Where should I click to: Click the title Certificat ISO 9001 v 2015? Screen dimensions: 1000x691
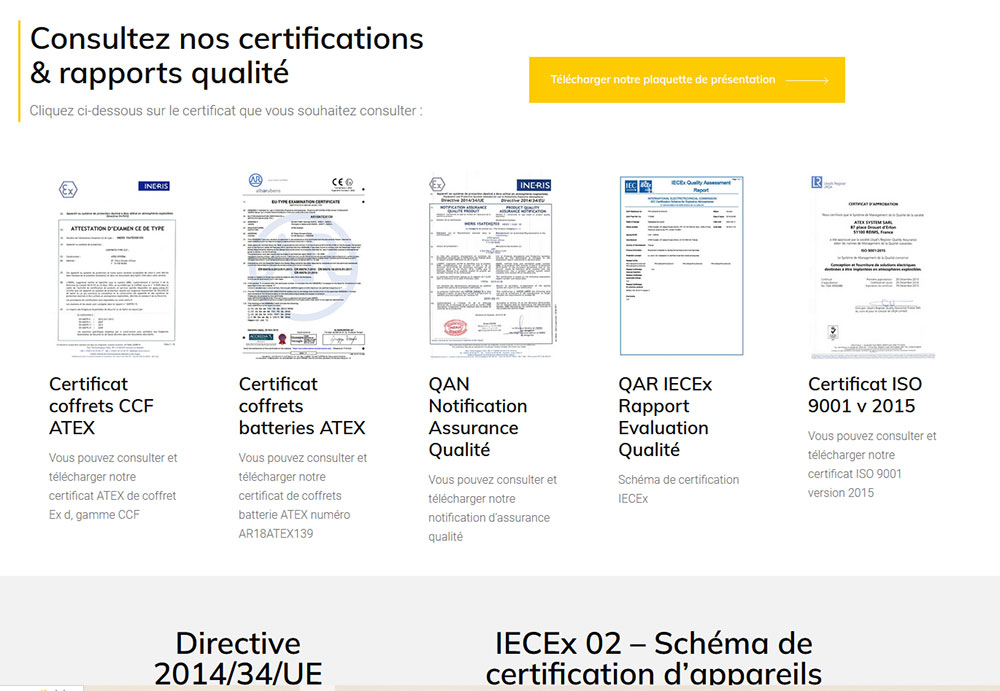pyautogui.click(x=865, y=395)
